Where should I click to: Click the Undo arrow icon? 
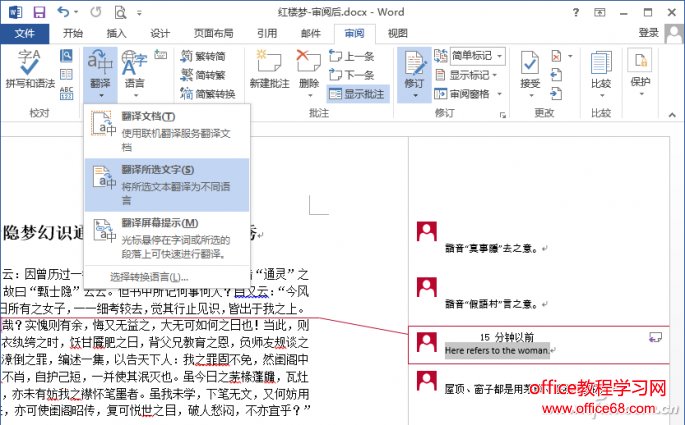click(63, 12)
